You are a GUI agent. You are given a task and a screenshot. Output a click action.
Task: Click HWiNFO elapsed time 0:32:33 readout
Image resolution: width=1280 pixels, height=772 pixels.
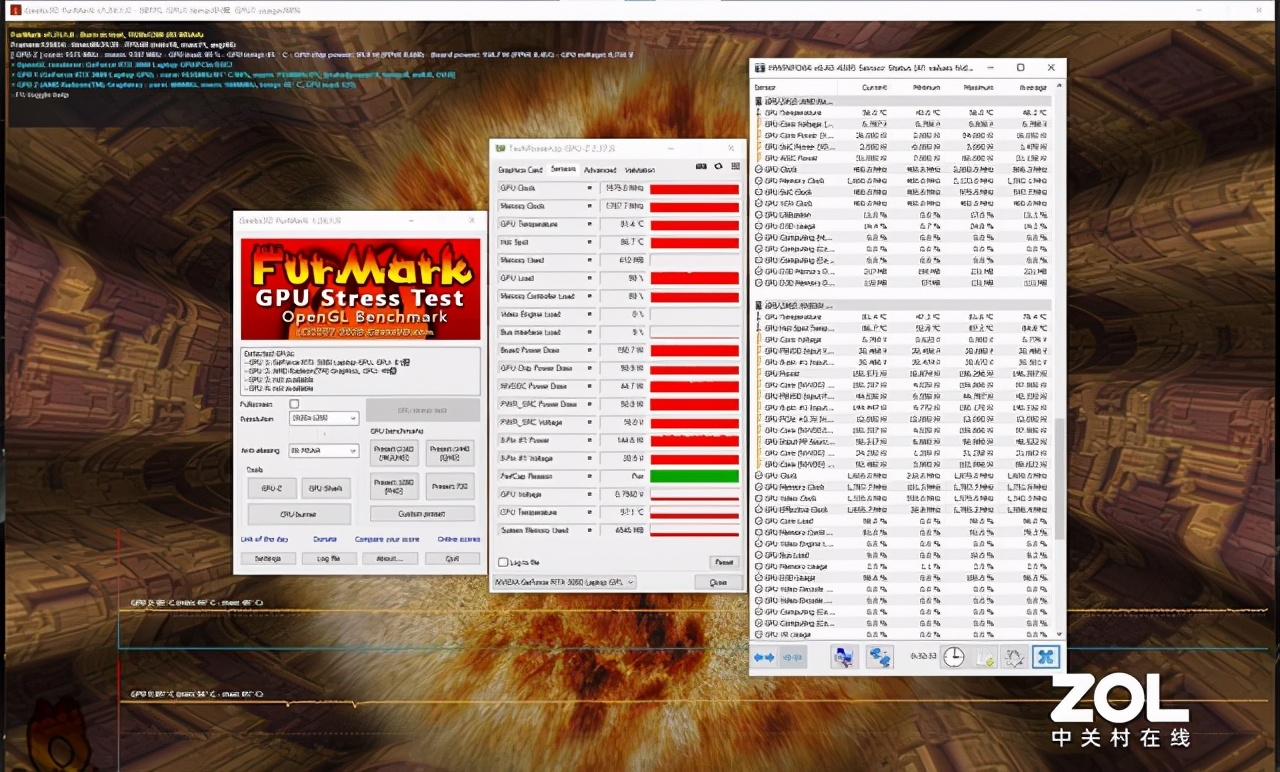coord(922,657)
